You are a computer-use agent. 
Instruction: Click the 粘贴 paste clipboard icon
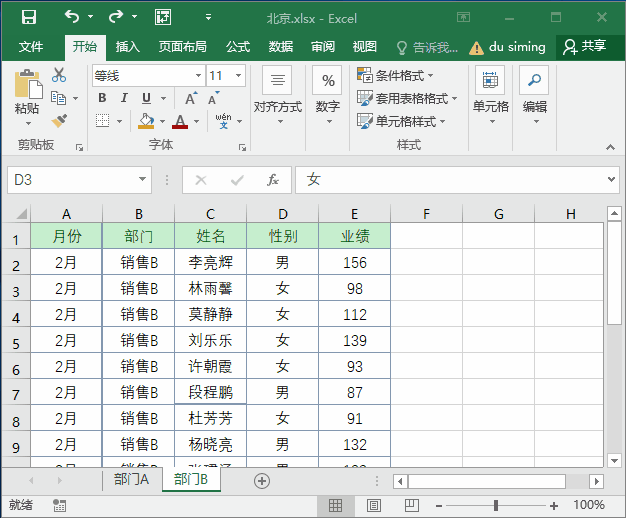(28, 84)
